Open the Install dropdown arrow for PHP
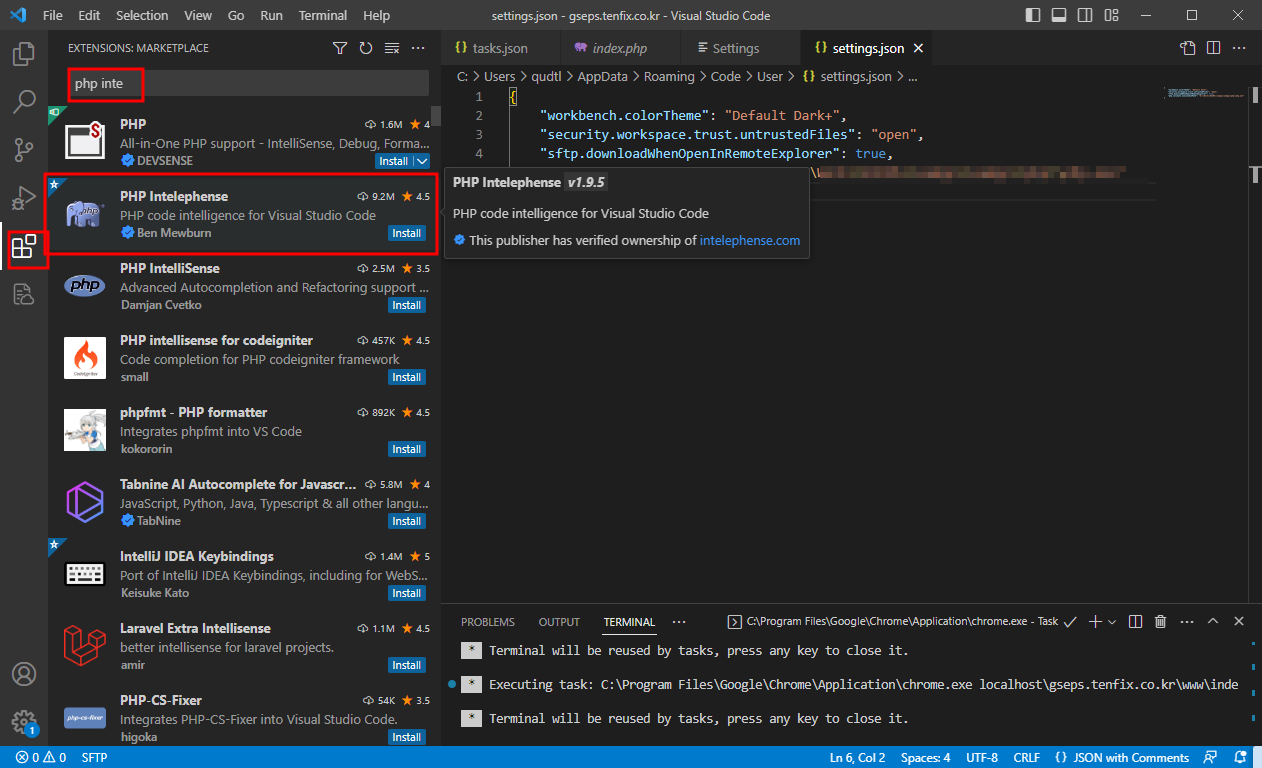1262x768 pixels. [421, 161]
